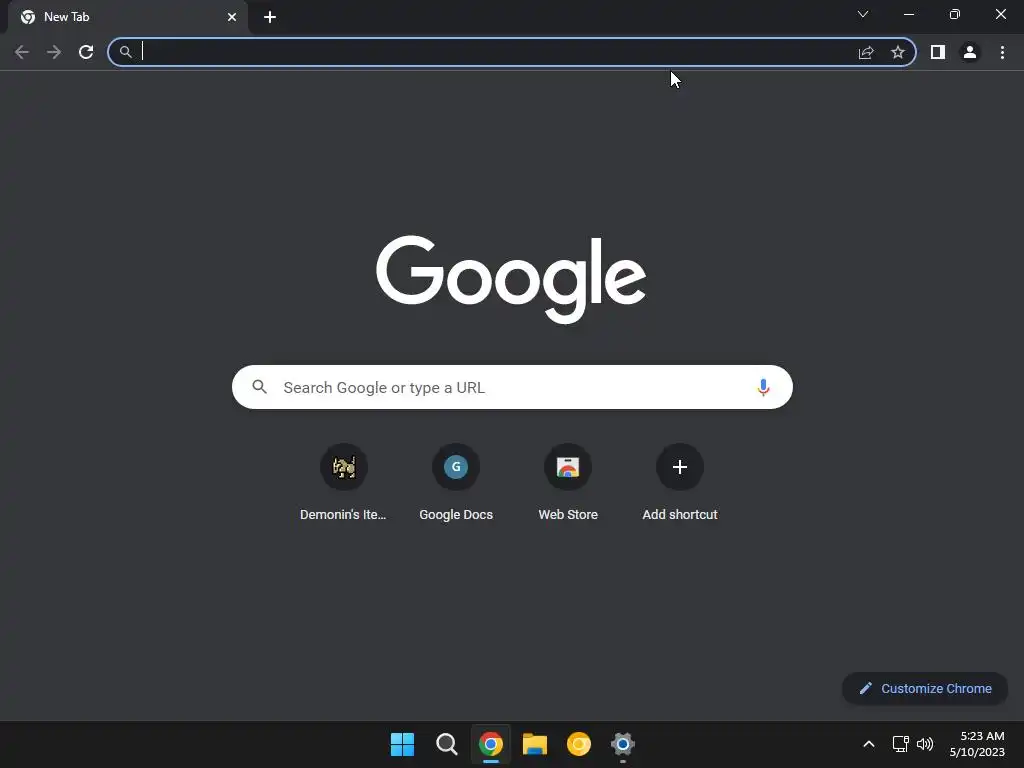
Task: Close the New Tab tab
Action: pyautogui.click(x=232, y=17)
